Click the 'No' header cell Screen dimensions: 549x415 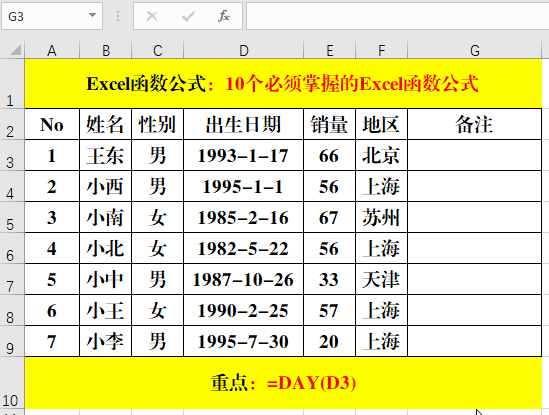pyautogui.click(x=52, y=124)
